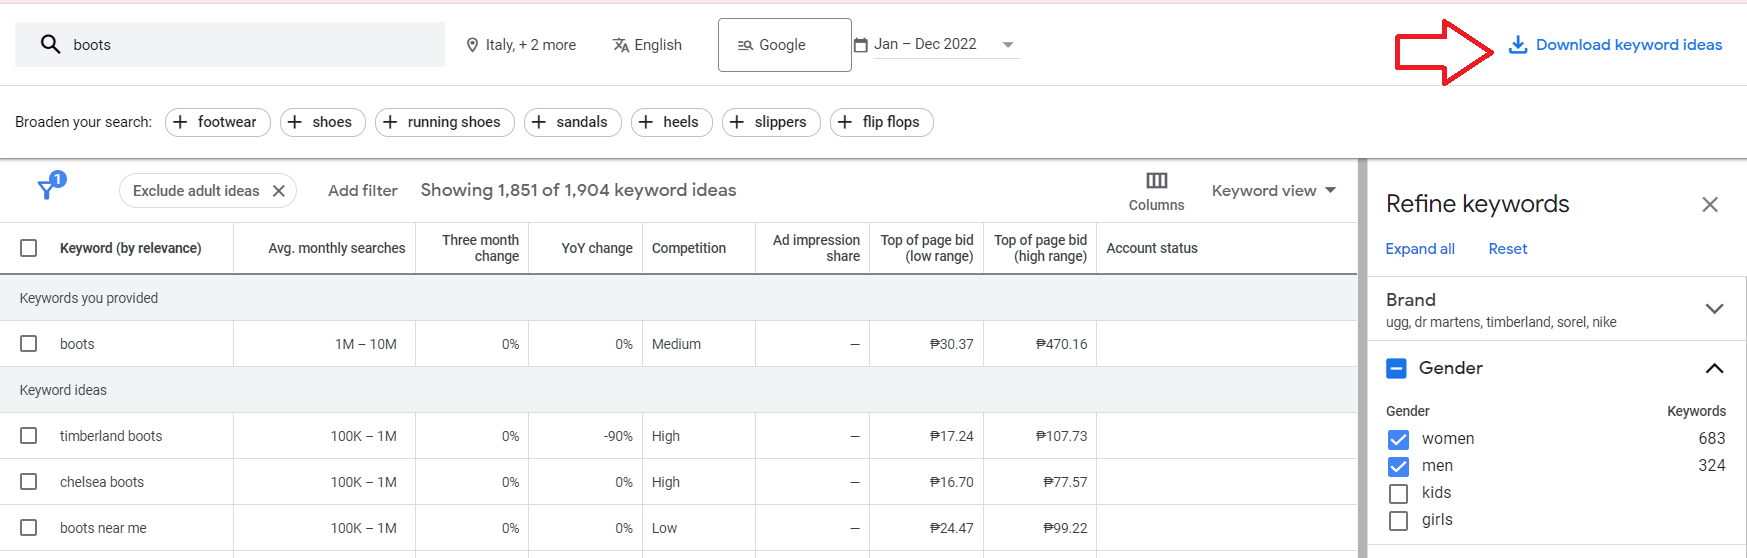
Task: Click the language translate icon
Action: pyautogui.click(x=621, y=45)
